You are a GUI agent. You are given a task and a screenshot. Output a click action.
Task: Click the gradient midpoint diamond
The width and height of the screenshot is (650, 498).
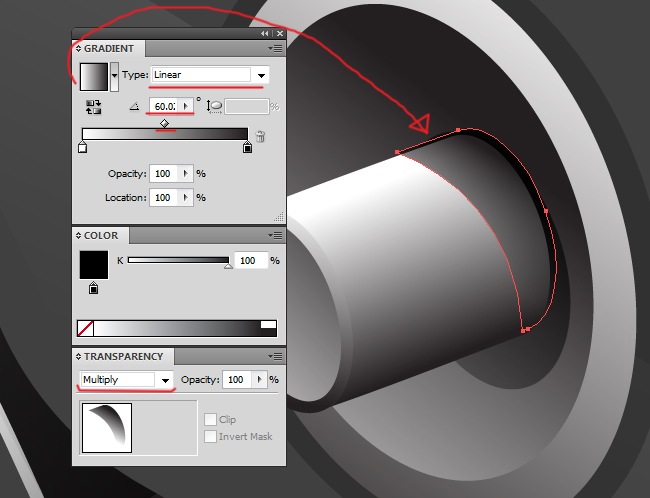tap(165, 124)
